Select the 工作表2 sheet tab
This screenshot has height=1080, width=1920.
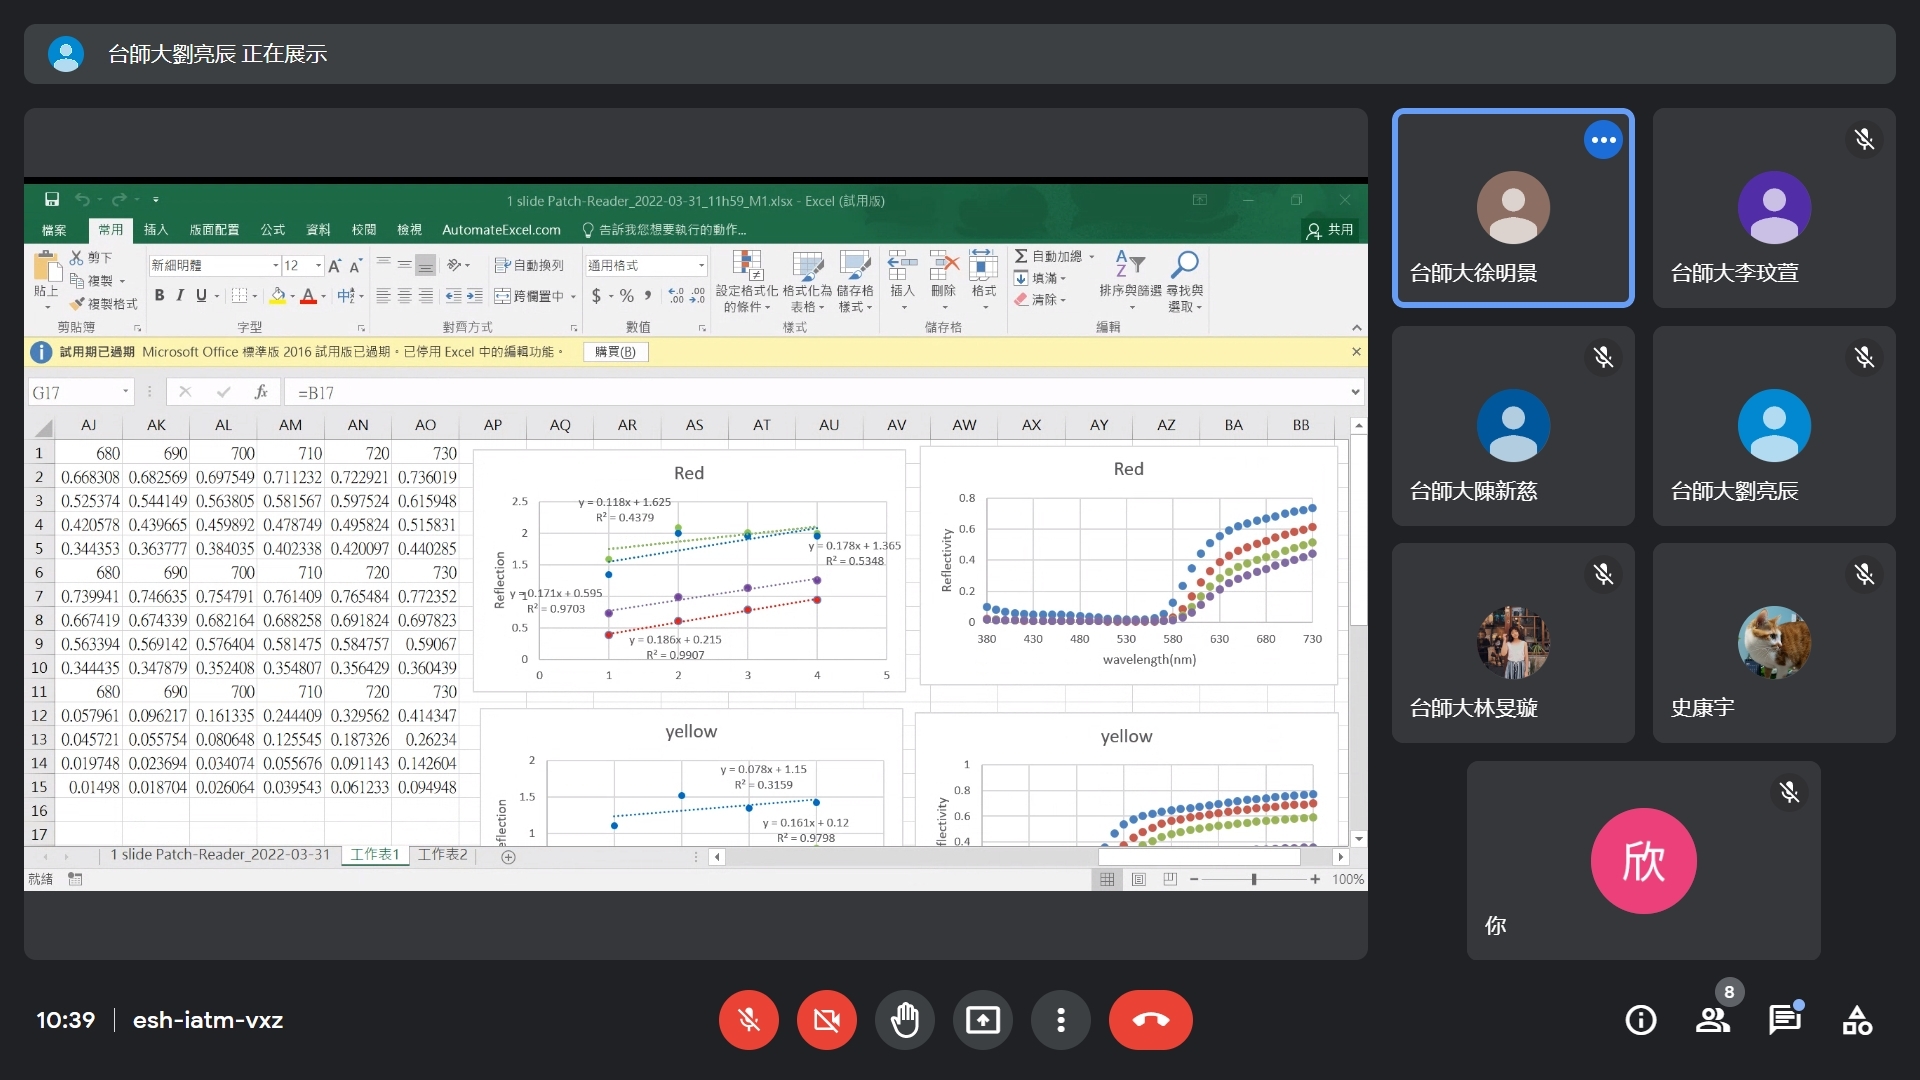[x=442, y=855]
